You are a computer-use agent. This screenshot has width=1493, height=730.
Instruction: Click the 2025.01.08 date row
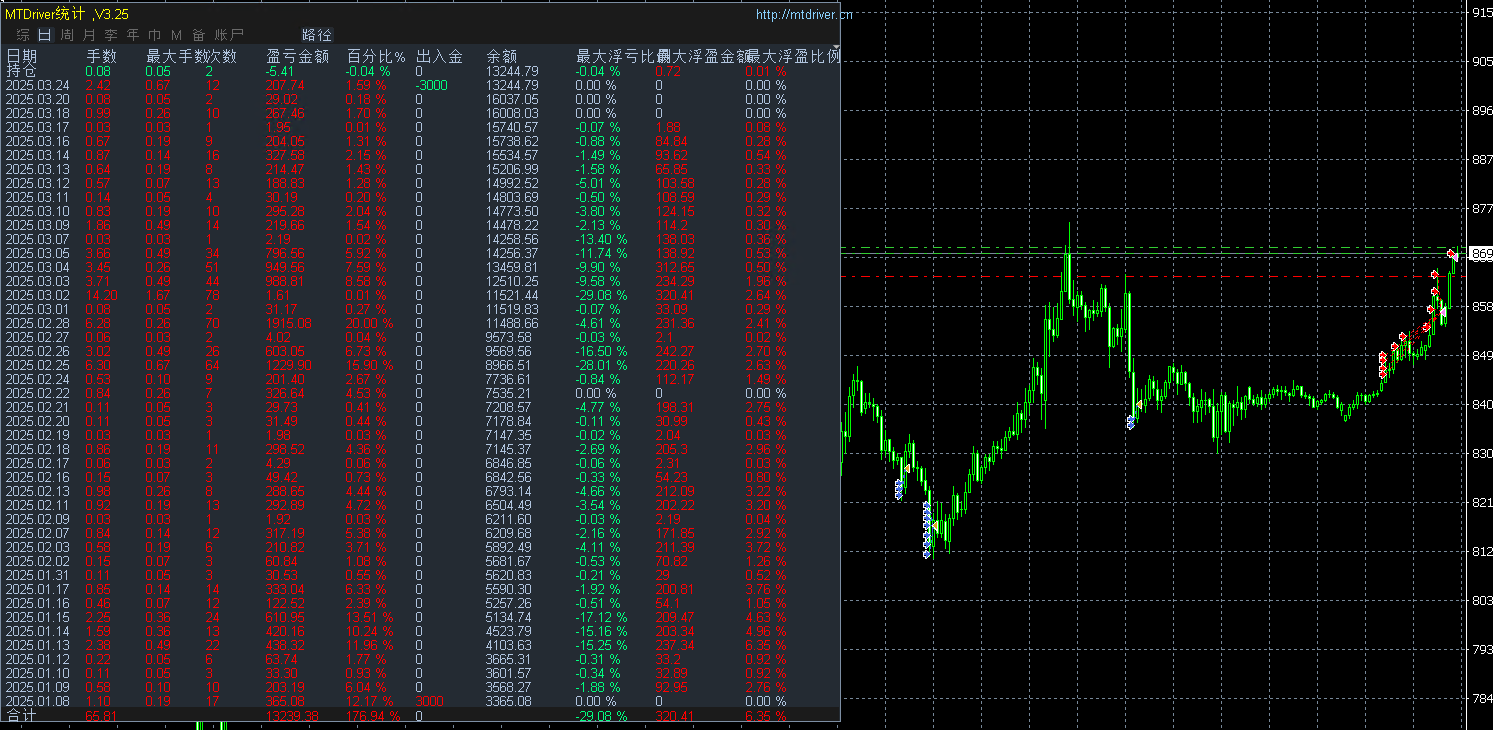point(37,701)
